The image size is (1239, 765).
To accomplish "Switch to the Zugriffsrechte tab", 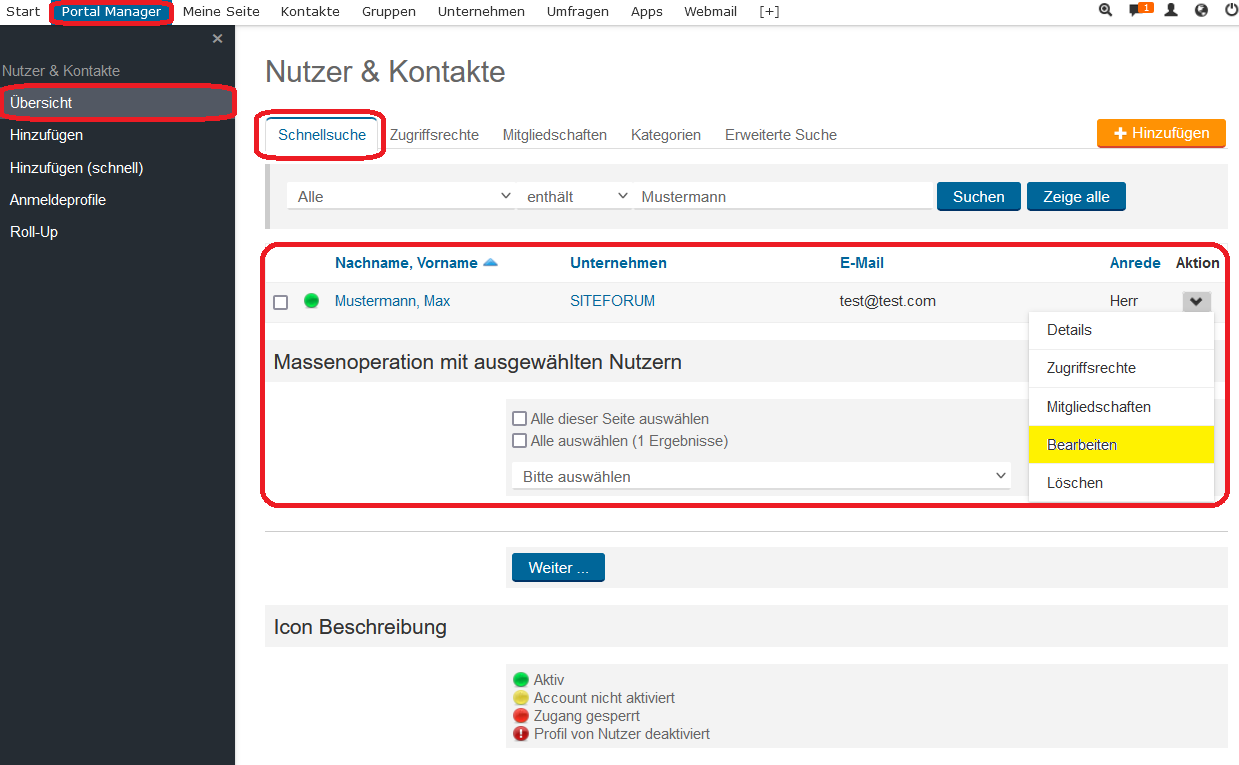I will [434, 135].
